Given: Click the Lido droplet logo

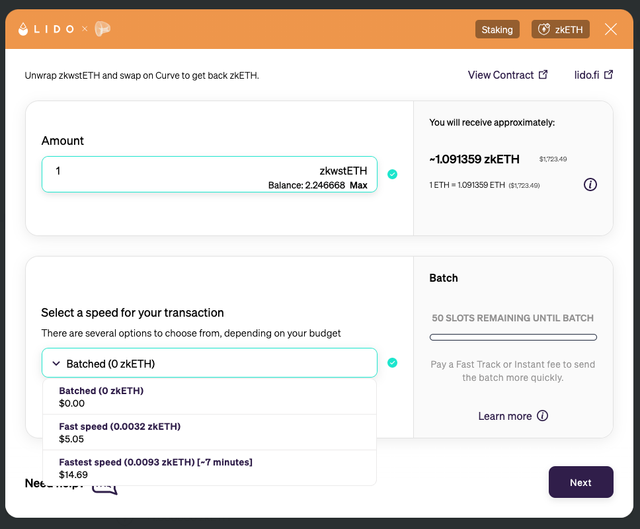Looking at the screenshot, I should (x=23, y=29).
